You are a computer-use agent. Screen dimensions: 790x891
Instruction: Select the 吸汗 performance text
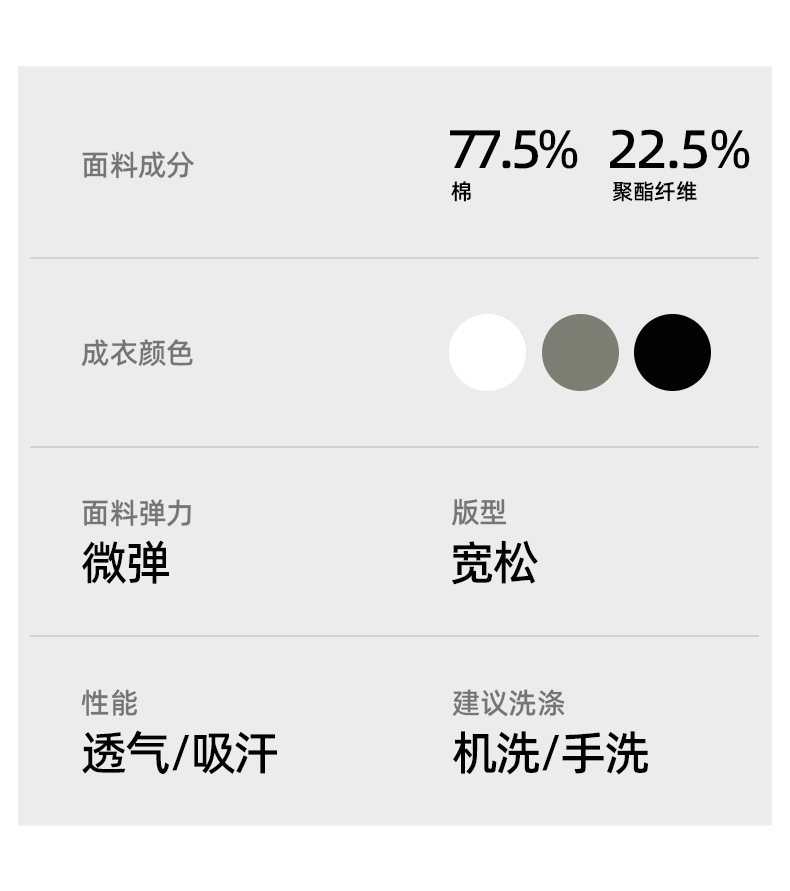point(234,754)
